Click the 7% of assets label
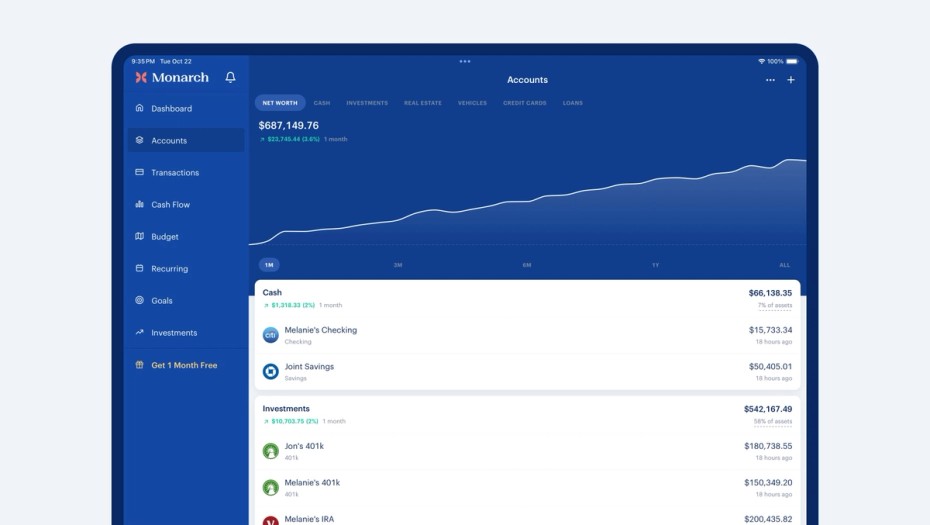Viewport: 930px width, 525px height. (x=775, y=306)
